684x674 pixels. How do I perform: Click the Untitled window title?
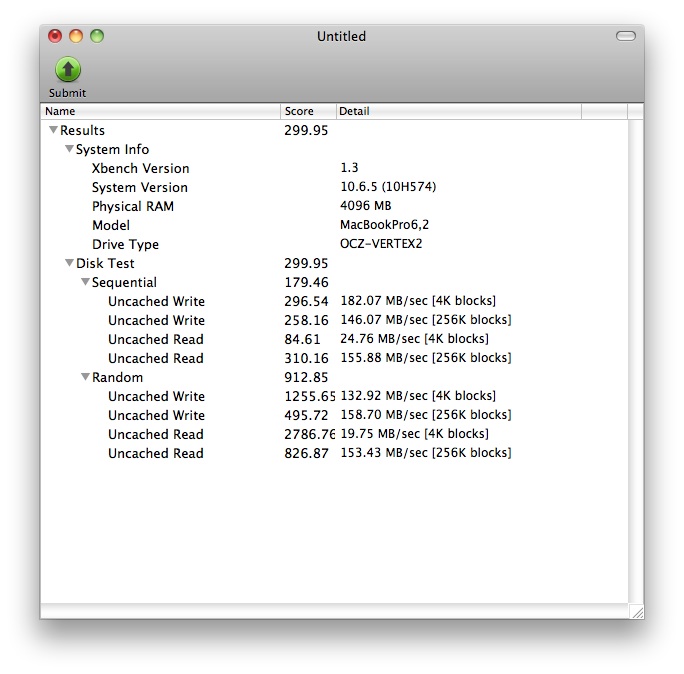(x=341, y=36)
